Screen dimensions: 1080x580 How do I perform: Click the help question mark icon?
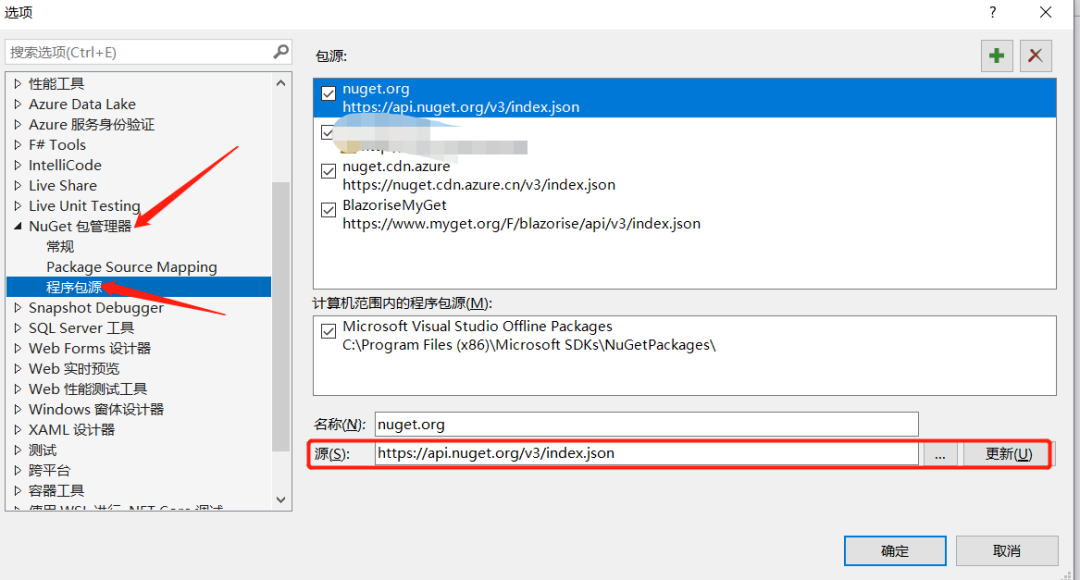click(993, 12)
